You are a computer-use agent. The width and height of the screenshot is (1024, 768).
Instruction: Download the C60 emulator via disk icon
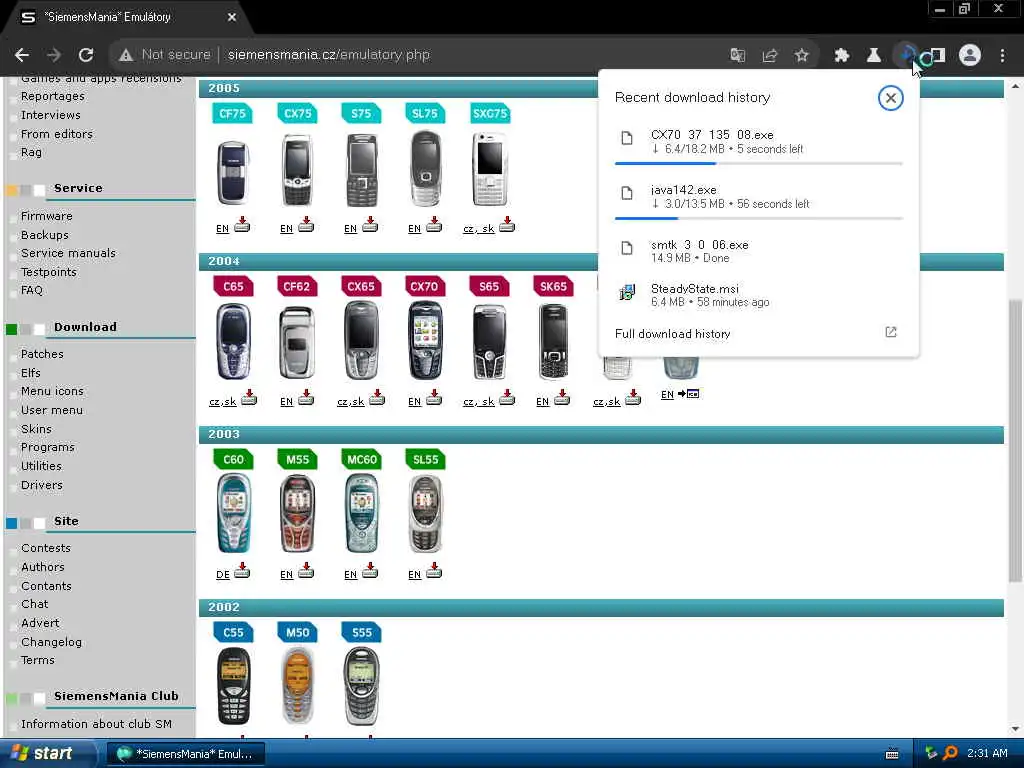tap(242, 571)
